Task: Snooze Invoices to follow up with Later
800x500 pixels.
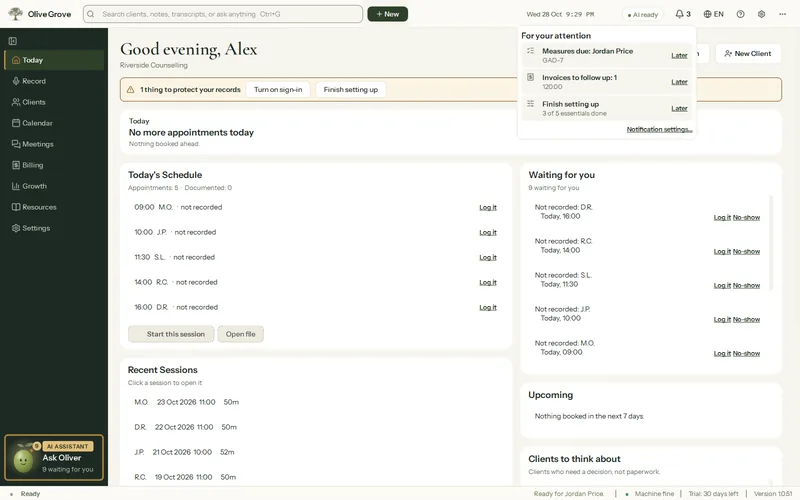Action: click(679, 82)
